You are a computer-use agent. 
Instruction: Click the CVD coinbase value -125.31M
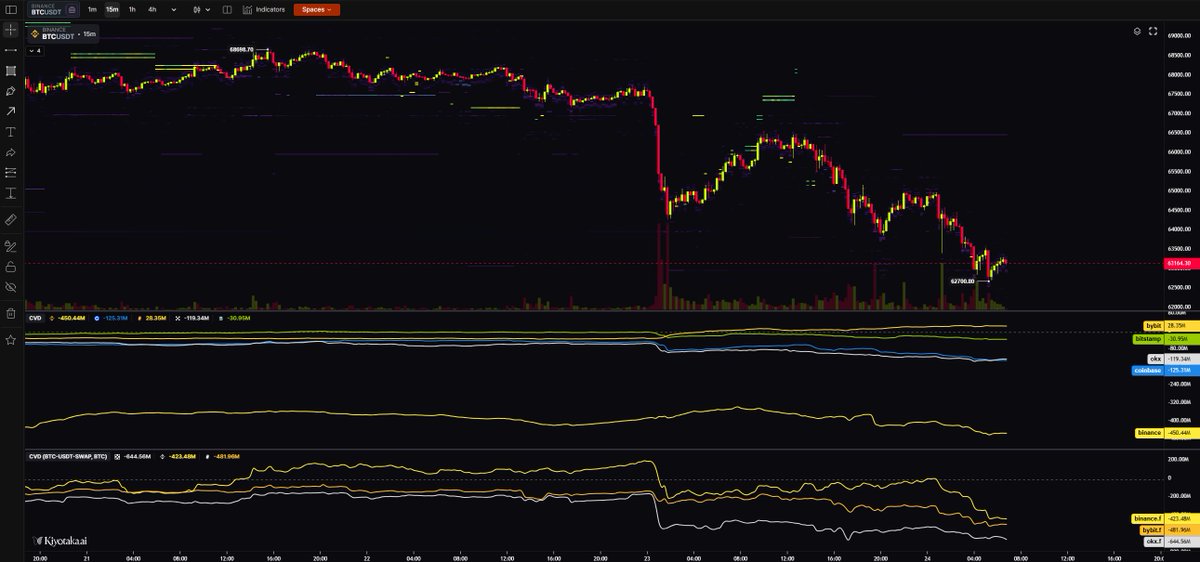(116, 318)
